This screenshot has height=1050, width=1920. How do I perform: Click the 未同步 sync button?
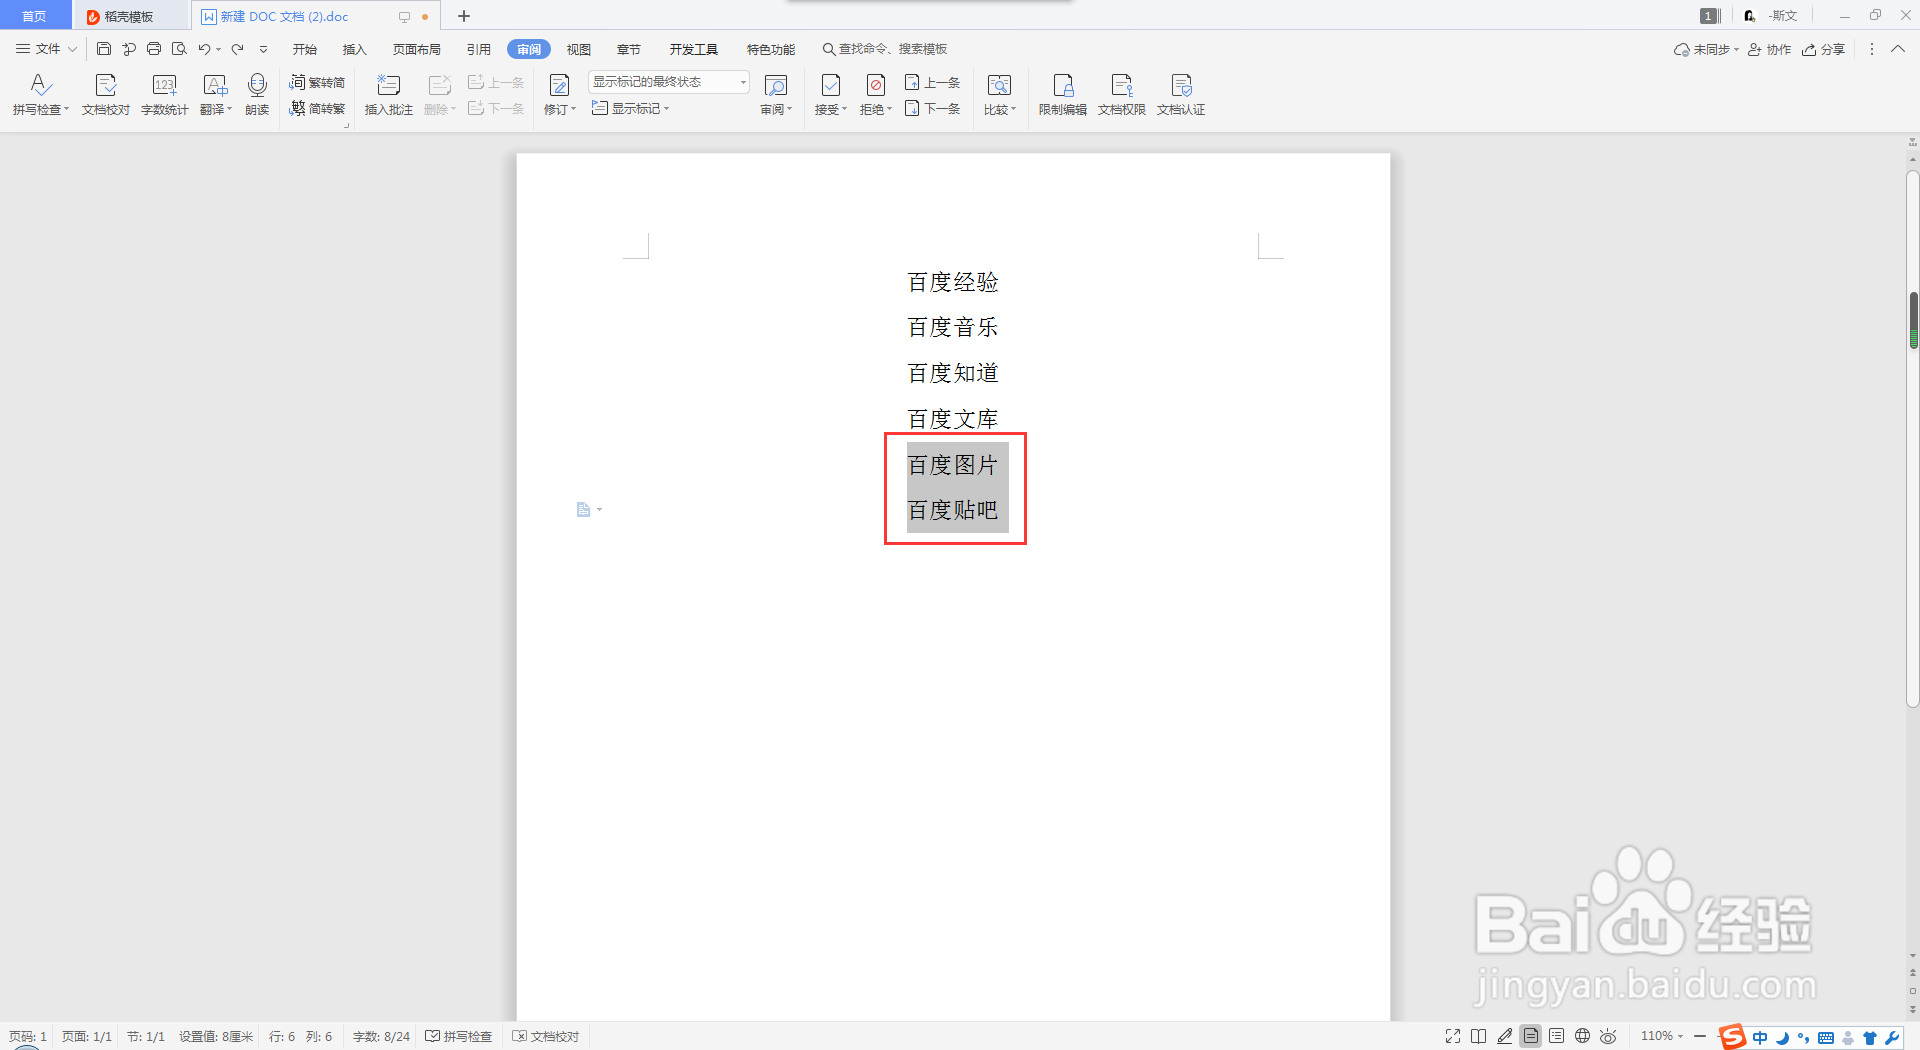click(x=1707, y=49)
